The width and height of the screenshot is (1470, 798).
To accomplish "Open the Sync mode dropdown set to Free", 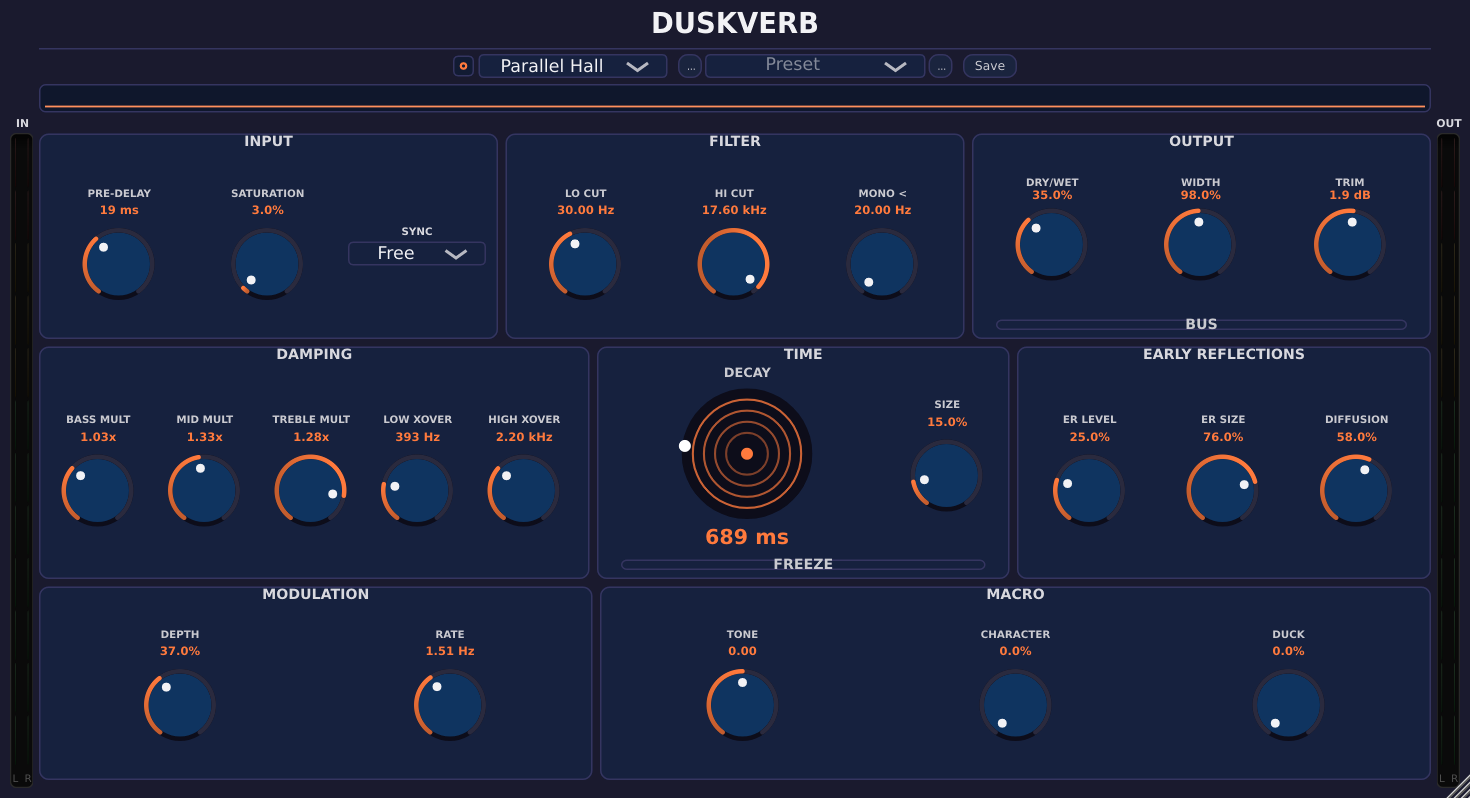I will (x=417, y=253).
